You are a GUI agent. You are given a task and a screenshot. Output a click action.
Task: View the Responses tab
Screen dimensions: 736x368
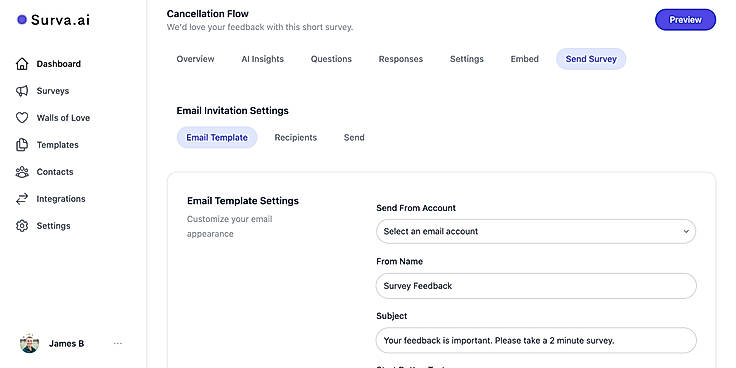click(x=401, y=59)
